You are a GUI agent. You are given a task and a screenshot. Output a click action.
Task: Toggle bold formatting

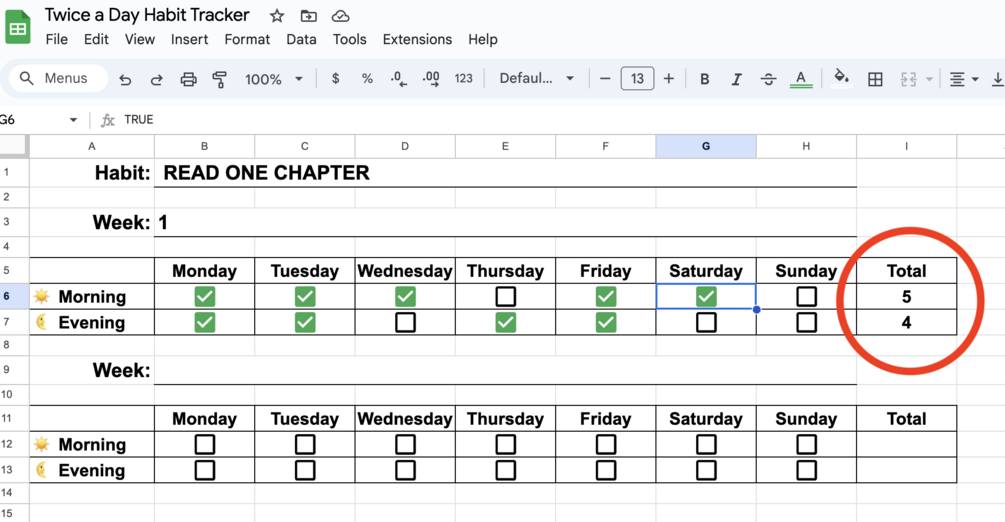pos(704,79)
